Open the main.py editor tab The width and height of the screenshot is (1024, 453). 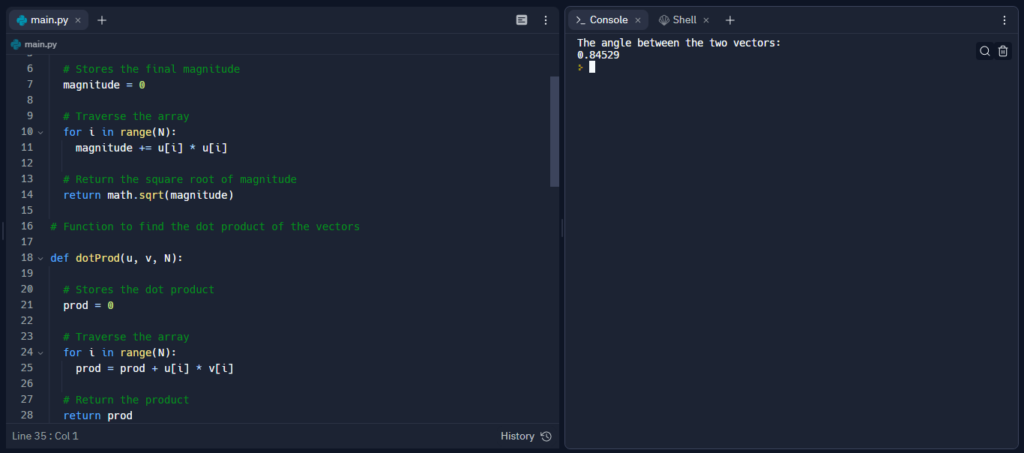click(x=49, y=20)
